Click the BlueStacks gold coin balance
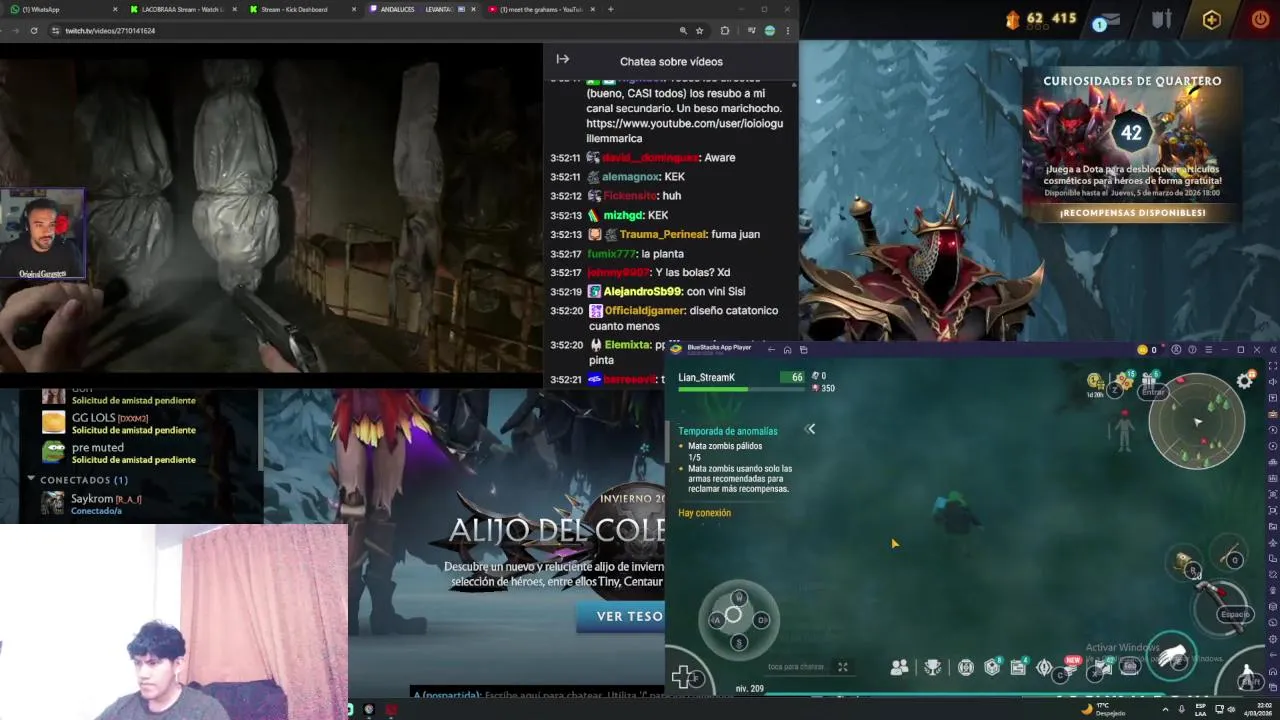1280x720 pixels. (1147, 350)
